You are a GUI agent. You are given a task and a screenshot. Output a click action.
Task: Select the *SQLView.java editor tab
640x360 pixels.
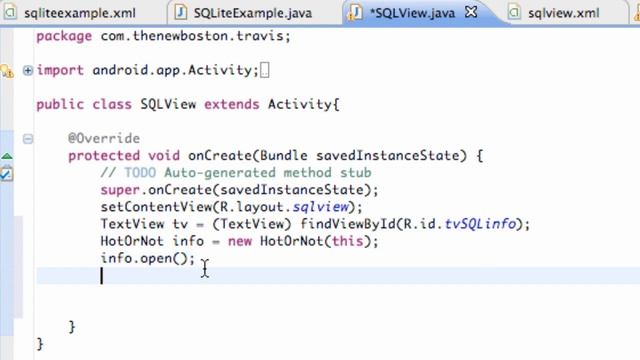coord(412,13)
